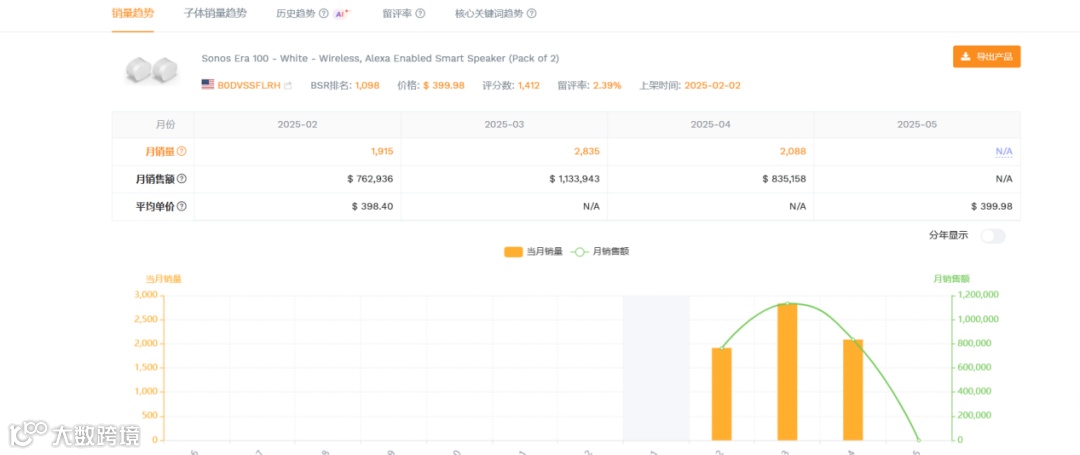Click the US flag icon
1080x455 pixels.
207,85
